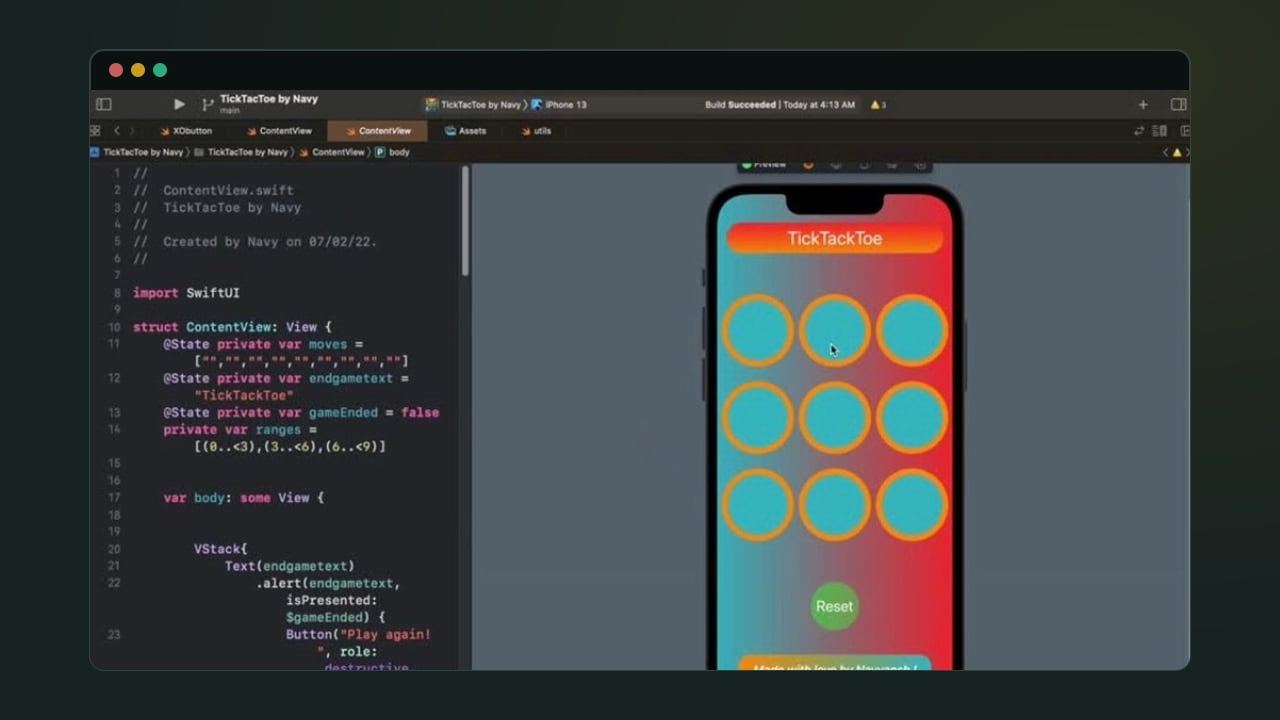Viewport: 1280px width, 720px height.
Task: Tap the top-right circle on the game board
Action: (x=912, y=330)
